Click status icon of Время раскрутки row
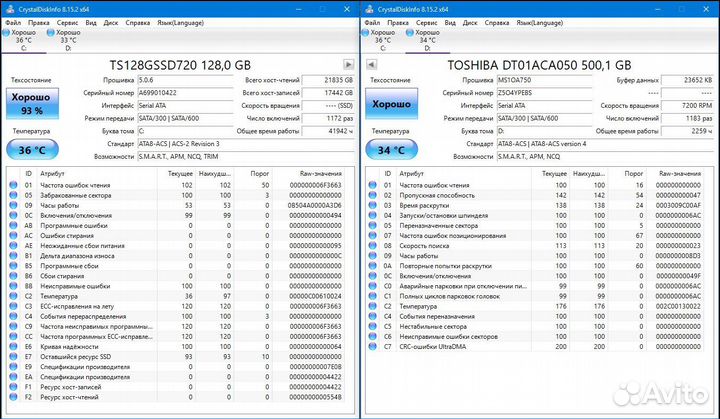Image resolution: width=720 pixels, height=419 pixels. point(372,205)
